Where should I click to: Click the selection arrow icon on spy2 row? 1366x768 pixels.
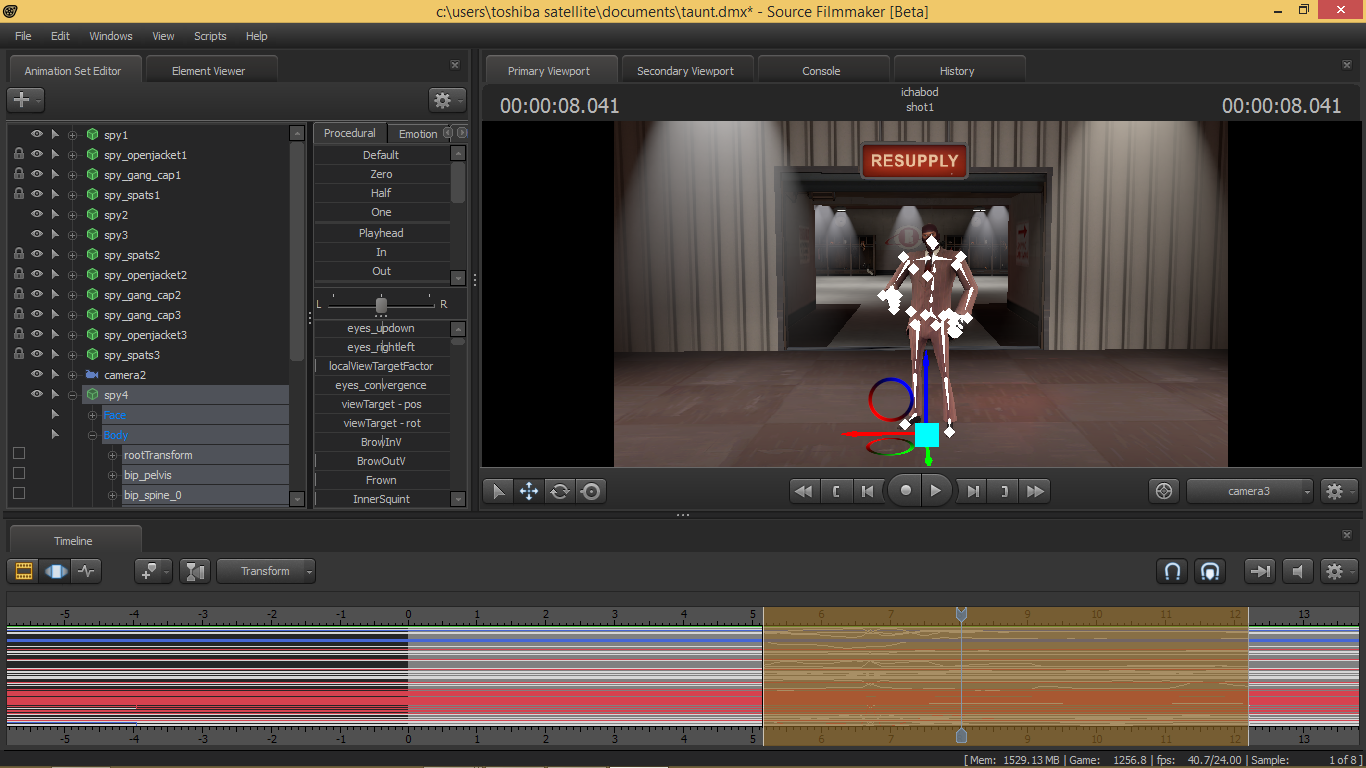[55, 215]
